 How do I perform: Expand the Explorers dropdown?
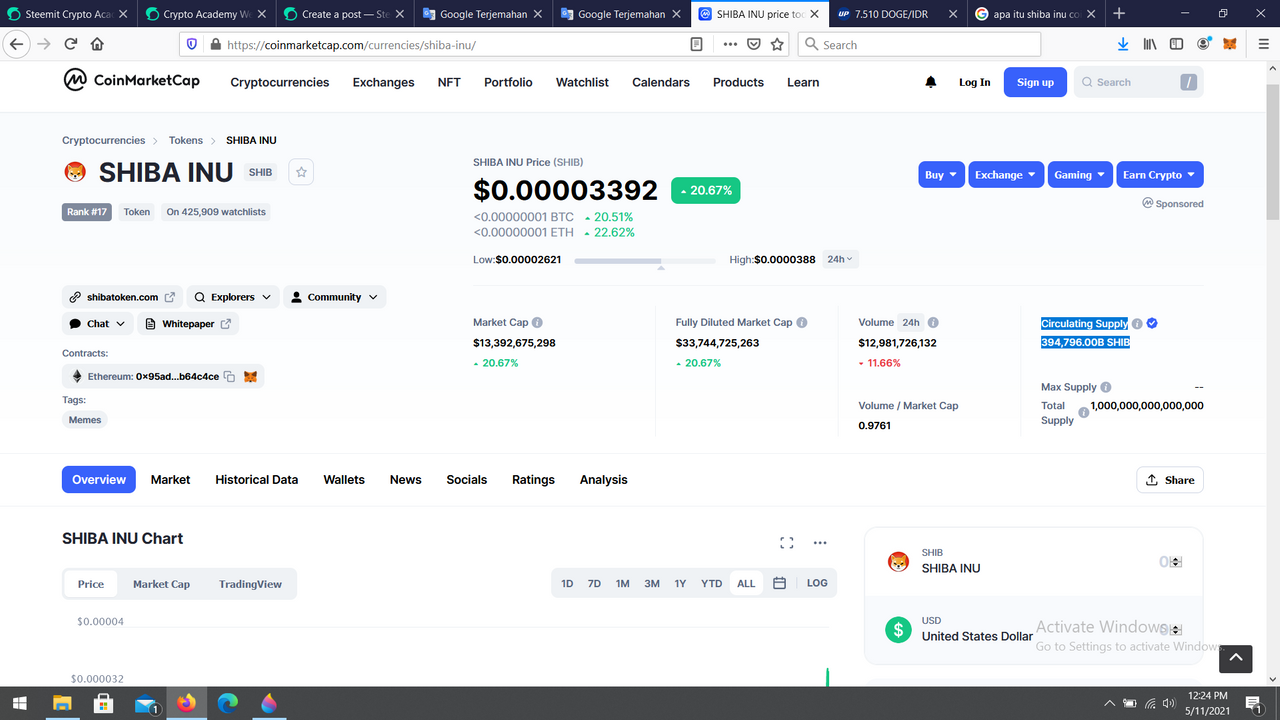(233, 297)
